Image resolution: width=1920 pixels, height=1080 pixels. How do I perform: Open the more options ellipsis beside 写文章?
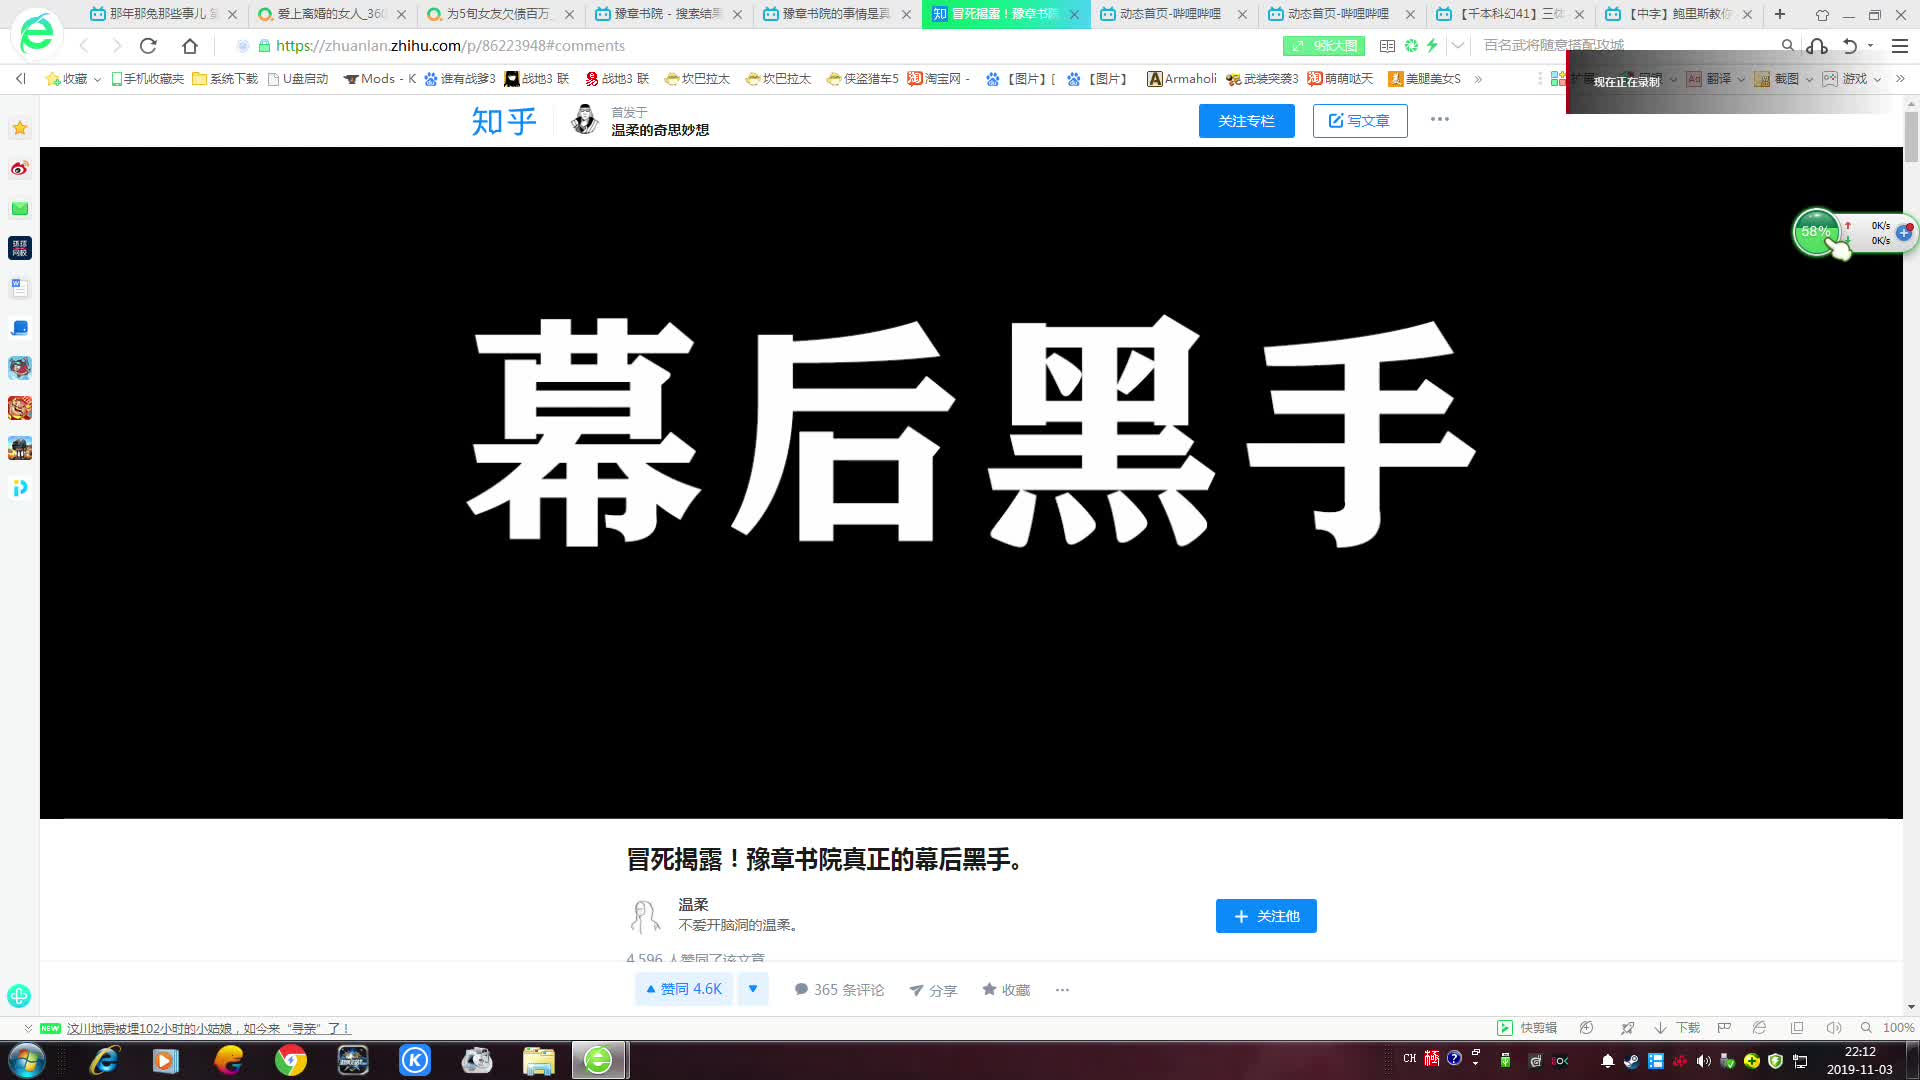coord(1440,119)
